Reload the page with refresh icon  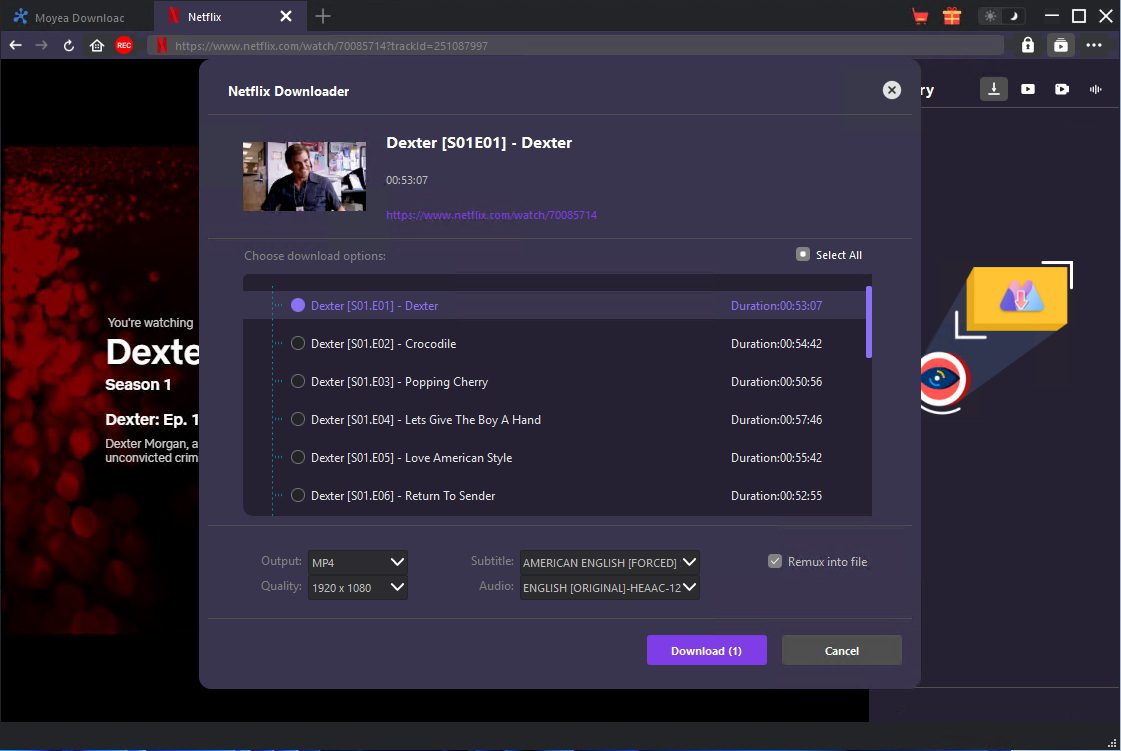(69, 45)
